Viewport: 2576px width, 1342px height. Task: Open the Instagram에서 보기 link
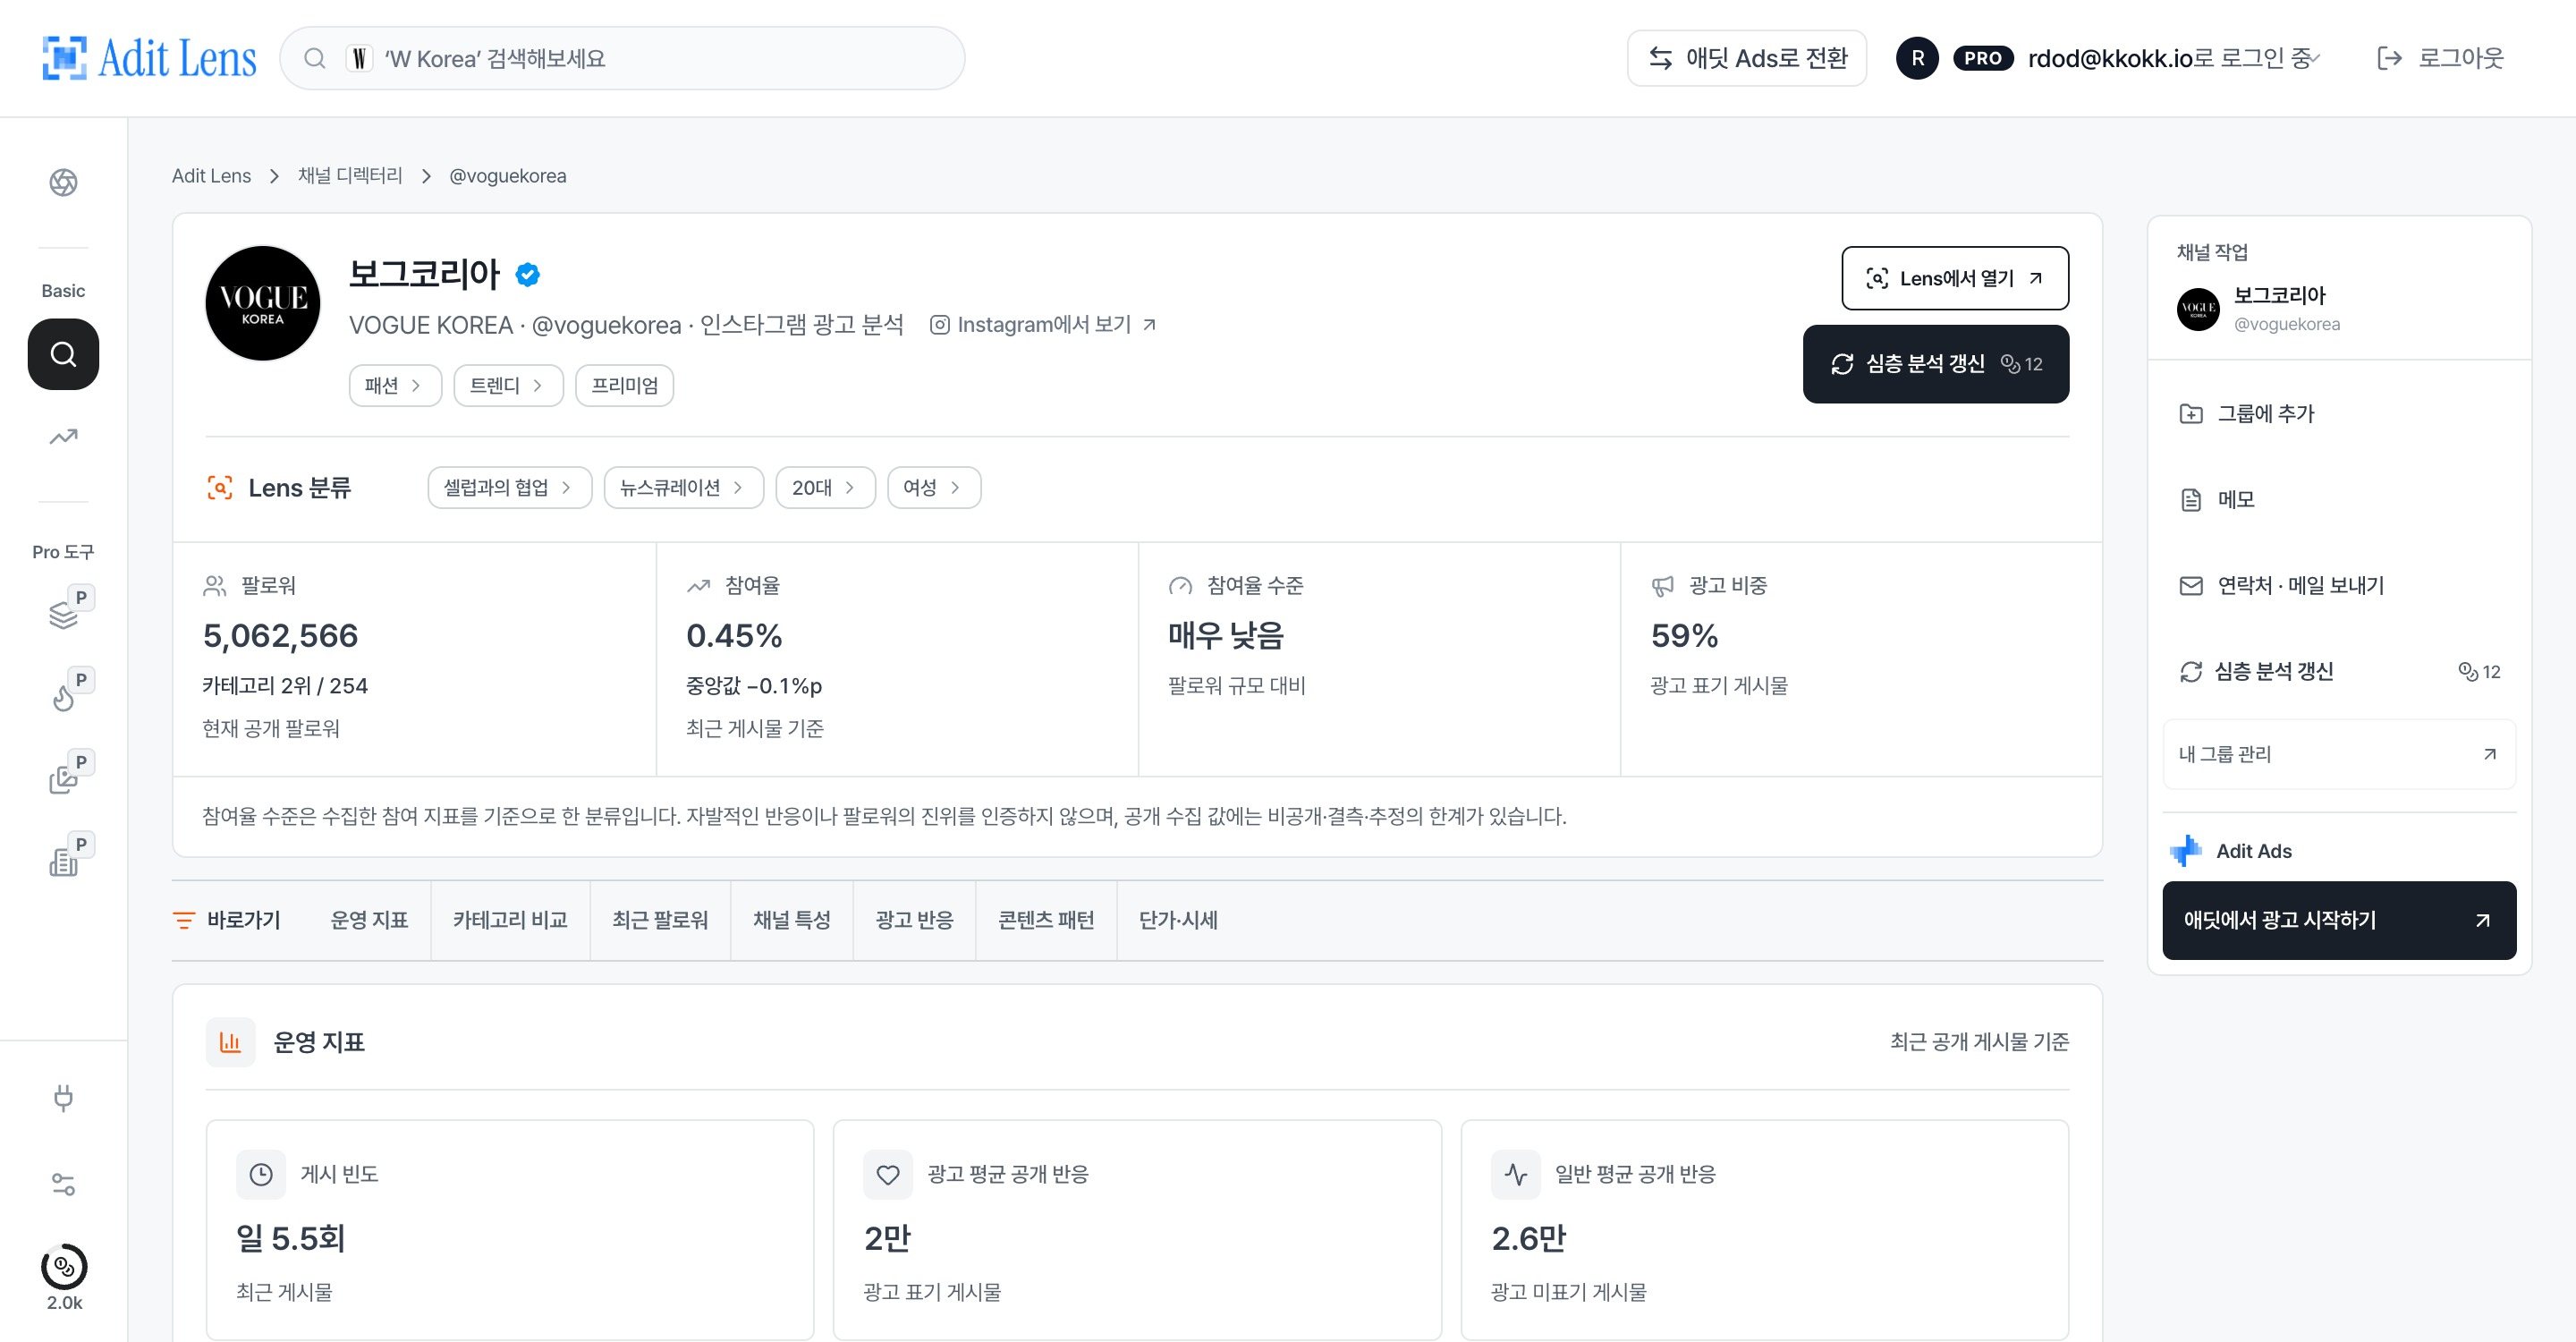click(1043, 325)
